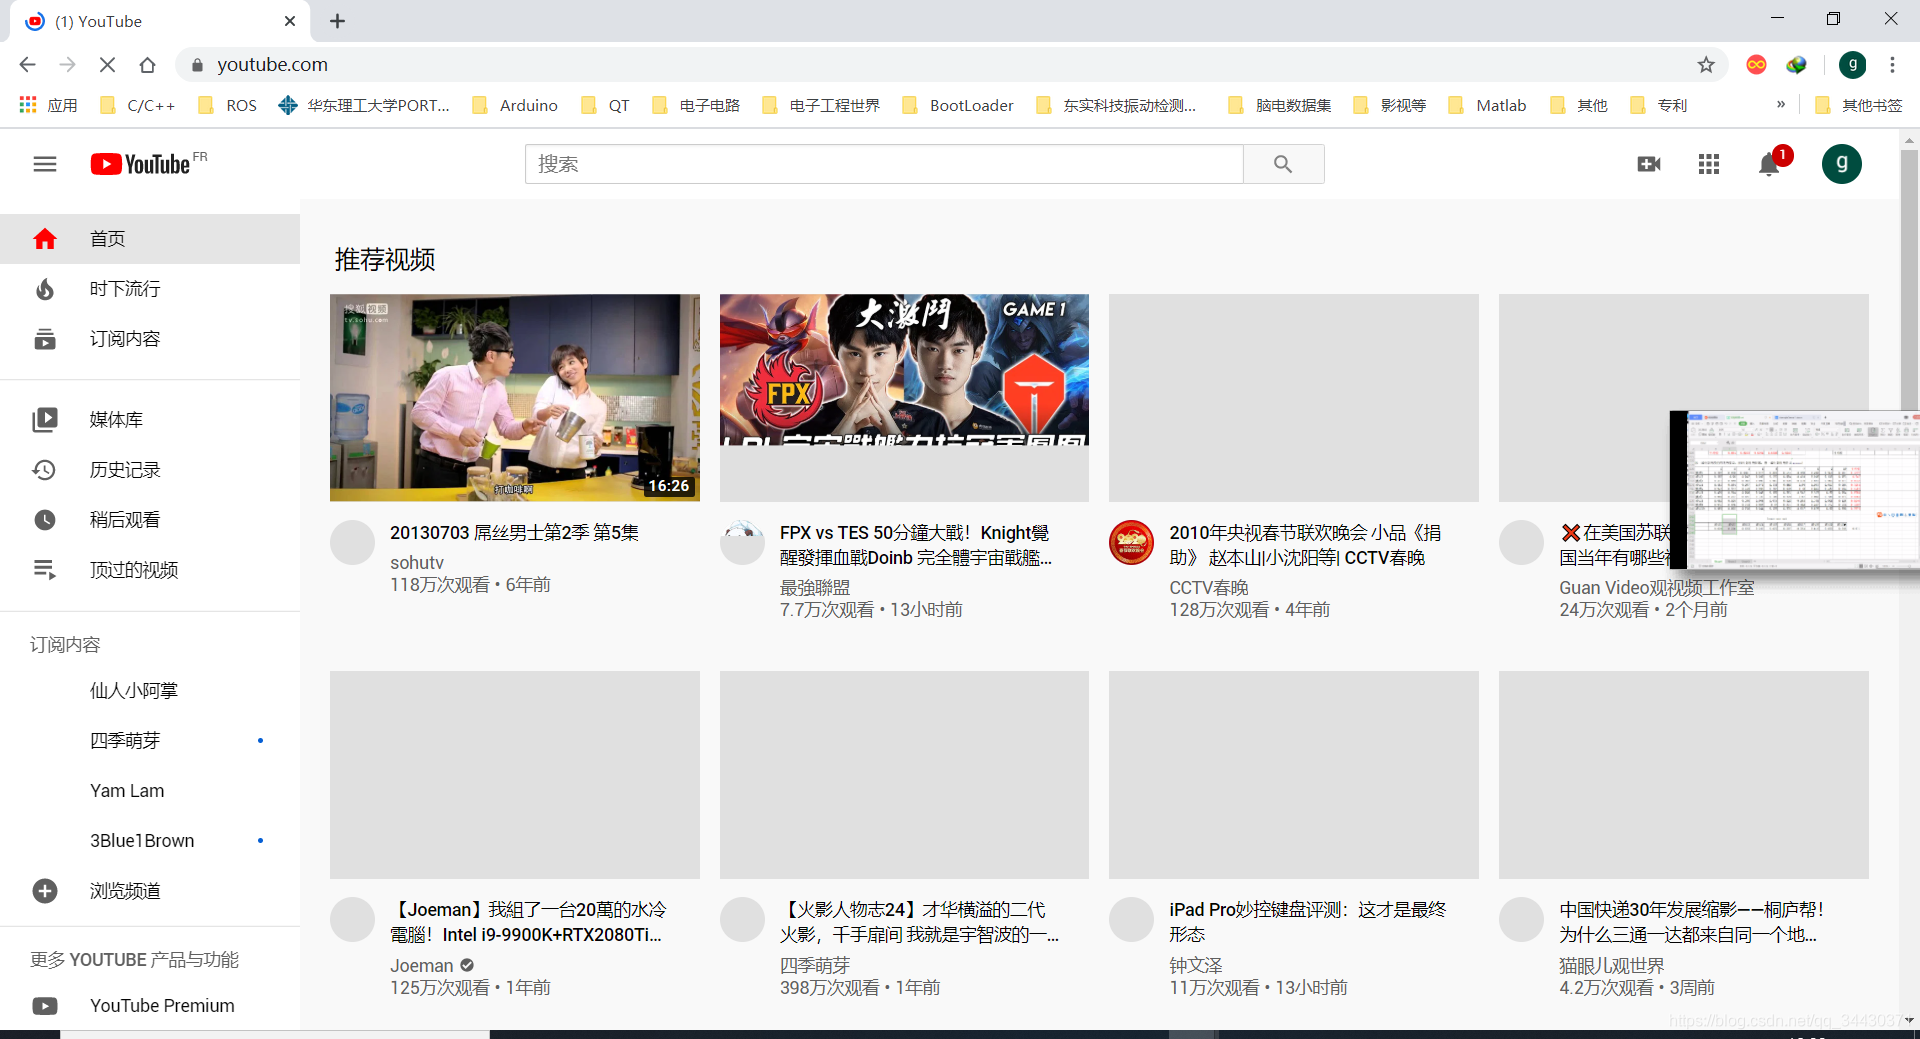
Task: Open 时下流行 trending page
Action: [150, 289]
